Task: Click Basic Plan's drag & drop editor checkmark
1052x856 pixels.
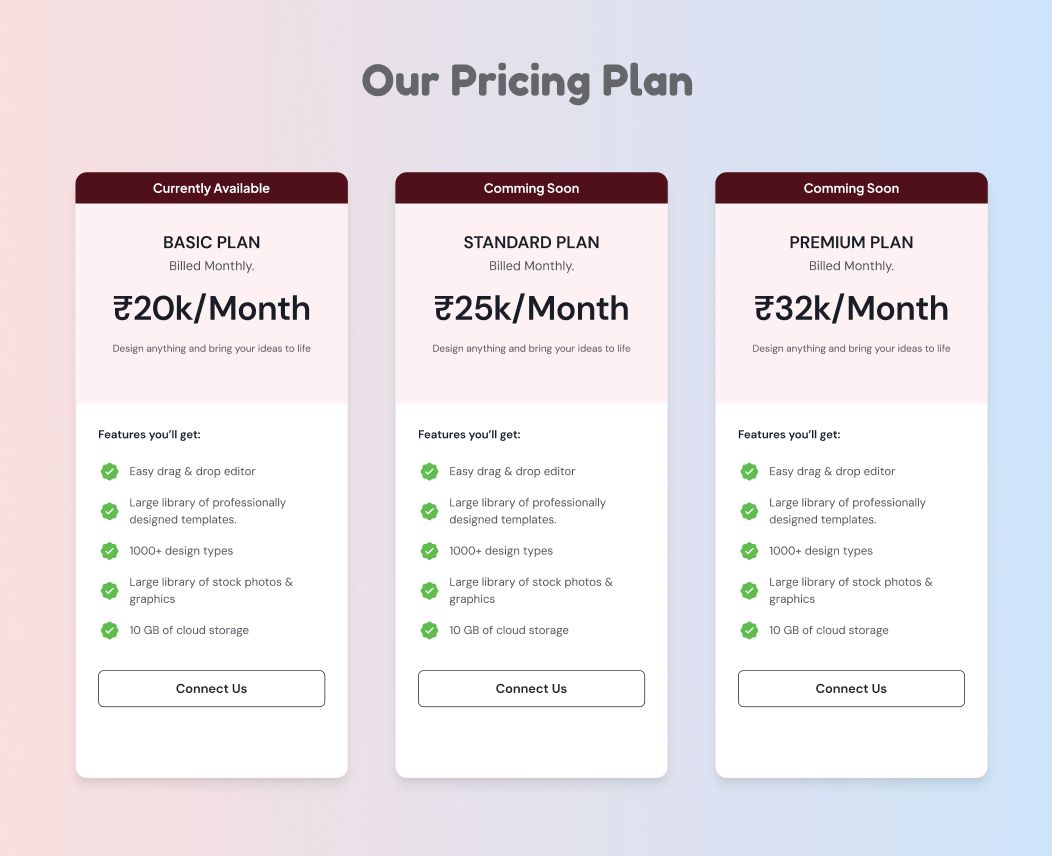Action: 110,471
